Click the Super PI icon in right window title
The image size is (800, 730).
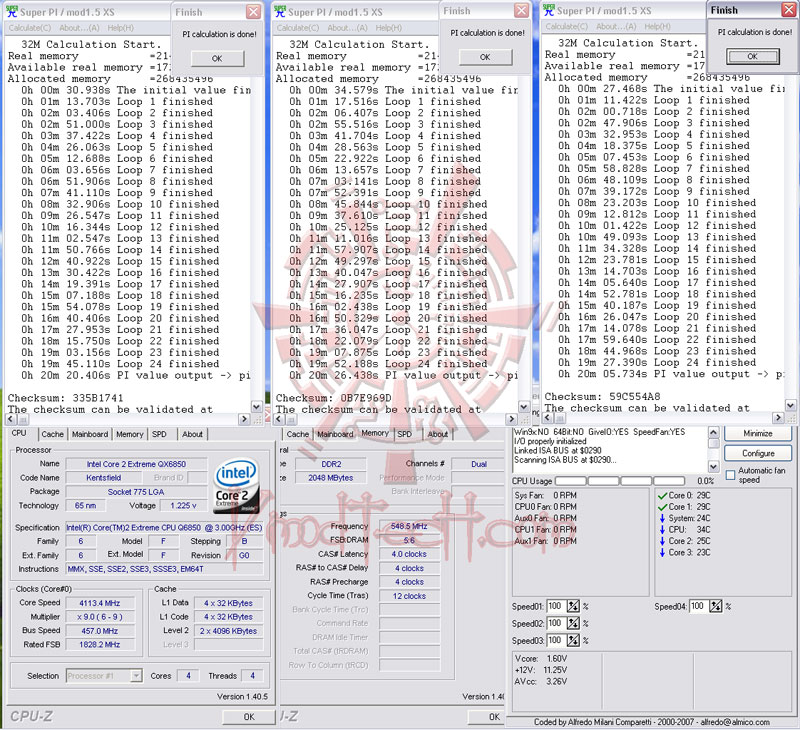click(x=549, y=10)
